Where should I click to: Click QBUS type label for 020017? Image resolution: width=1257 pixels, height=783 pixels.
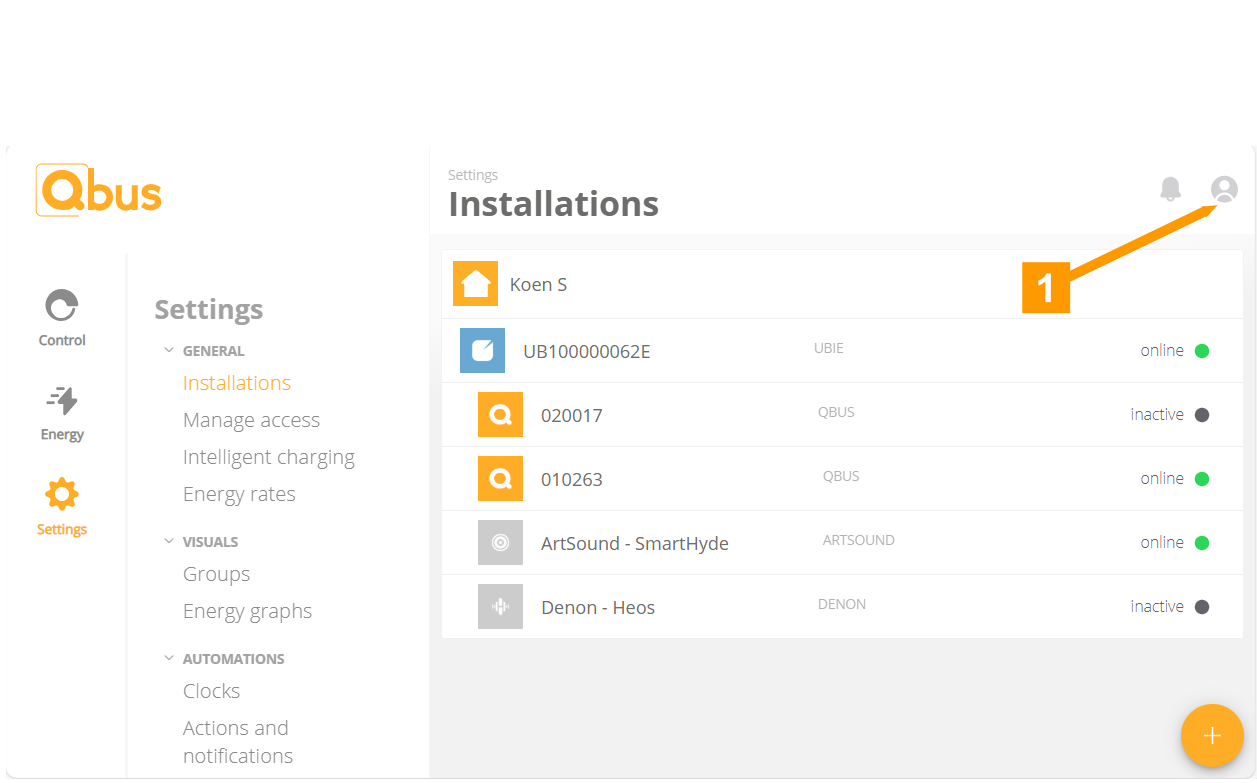pos(836,412)
